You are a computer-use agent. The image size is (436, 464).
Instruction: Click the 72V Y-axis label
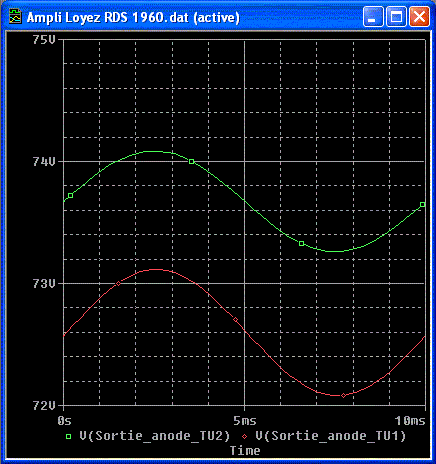click(x=43, y=405)
